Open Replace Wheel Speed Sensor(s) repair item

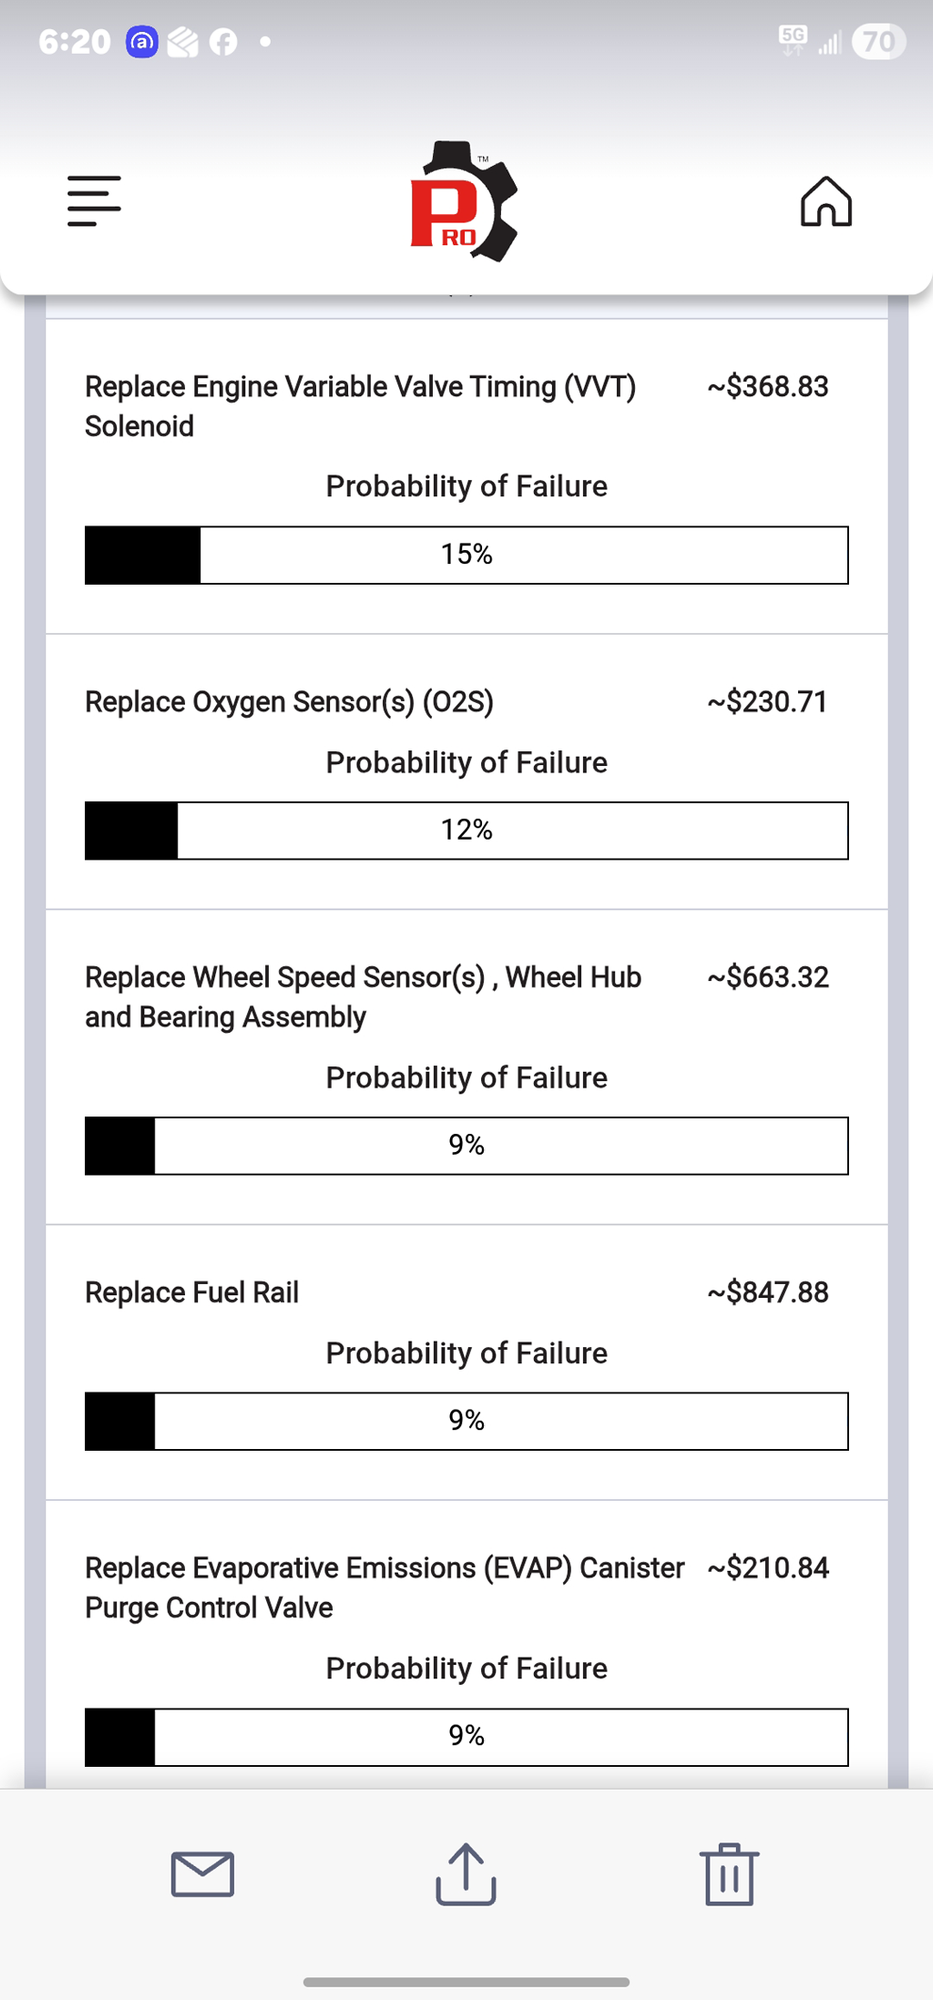point(363,997)
